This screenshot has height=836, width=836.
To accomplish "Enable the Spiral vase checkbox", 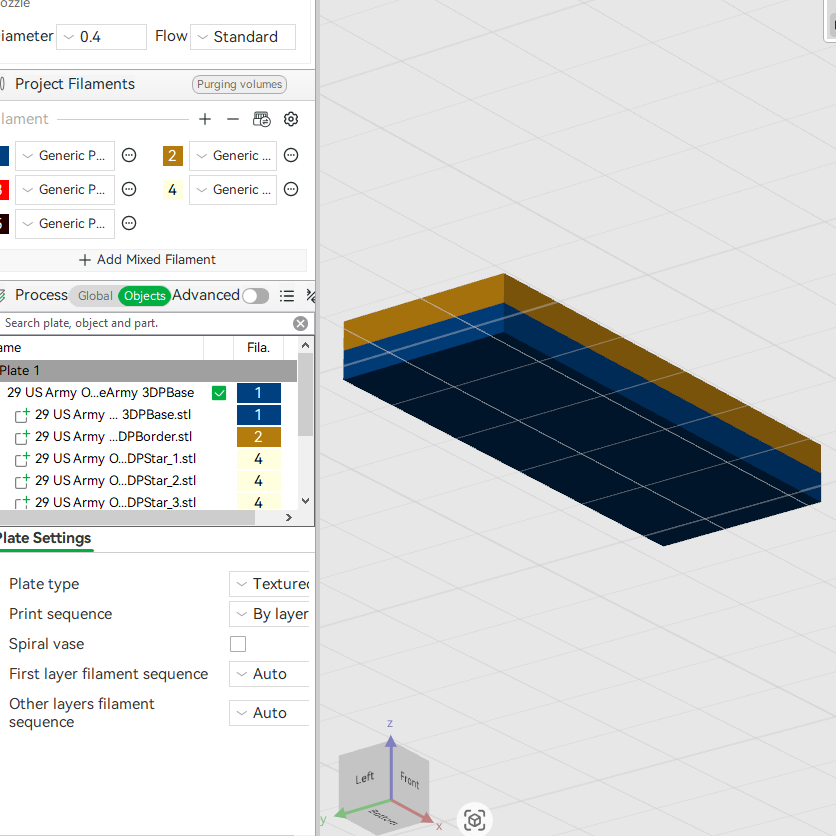I will [x=238, y=644].
